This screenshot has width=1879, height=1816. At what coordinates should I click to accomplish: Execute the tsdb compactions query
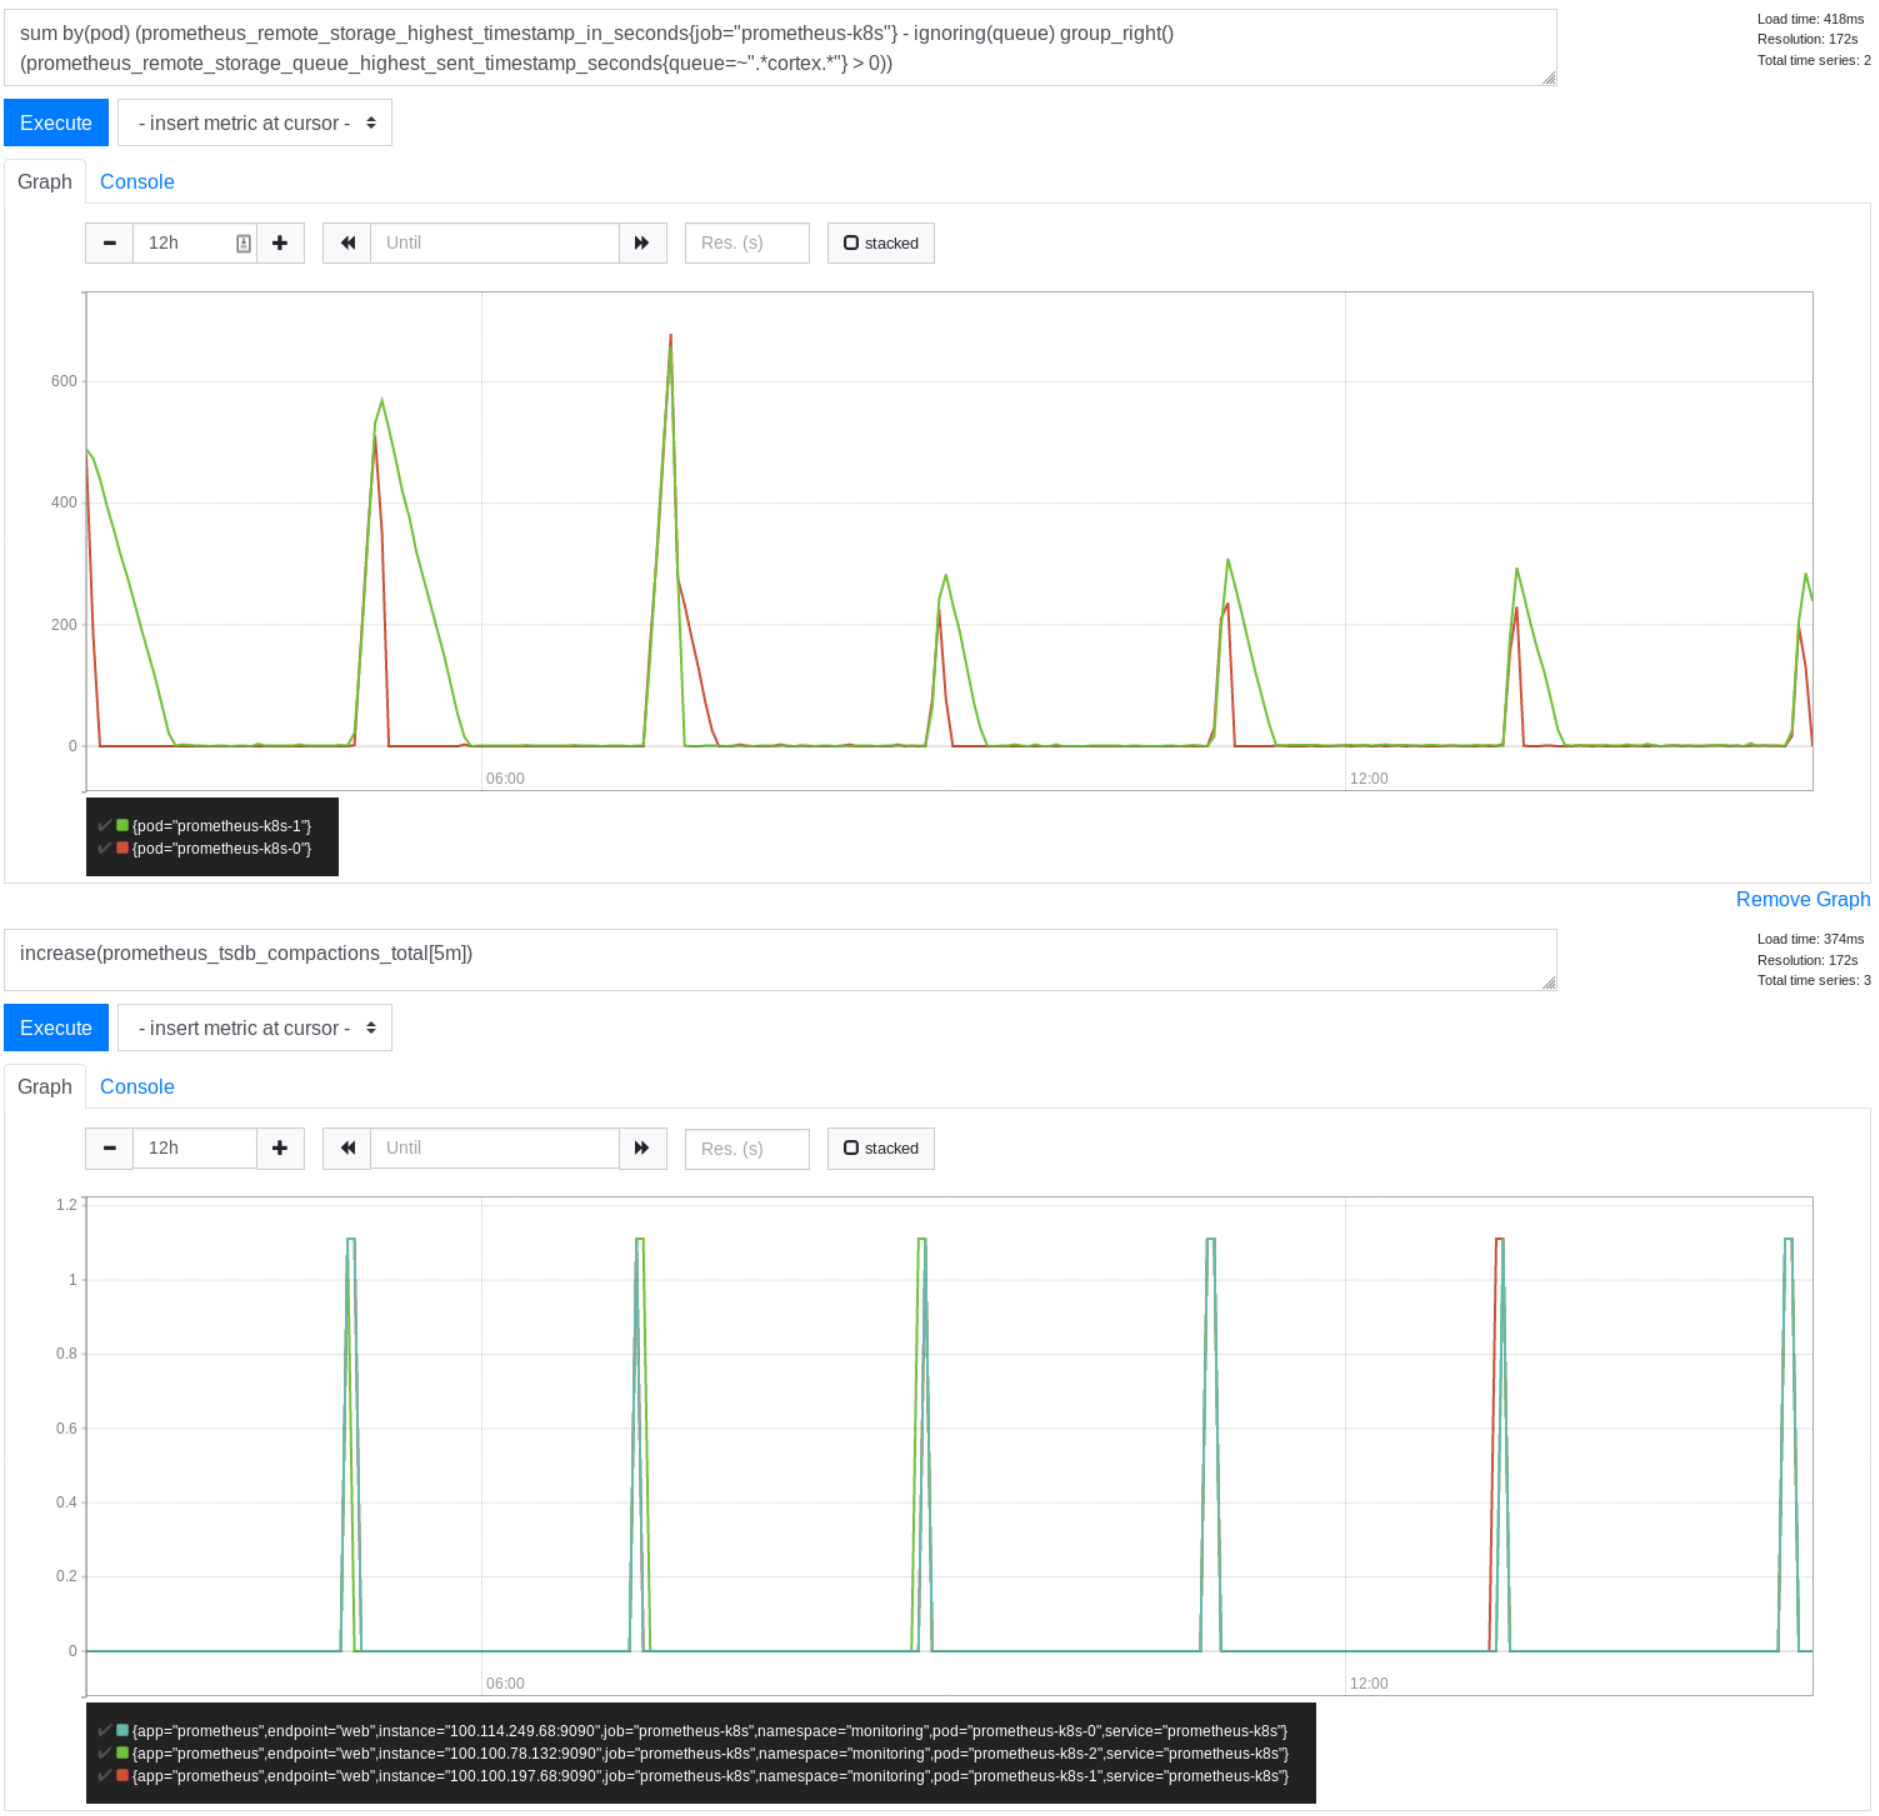[x=56, y=1028]
